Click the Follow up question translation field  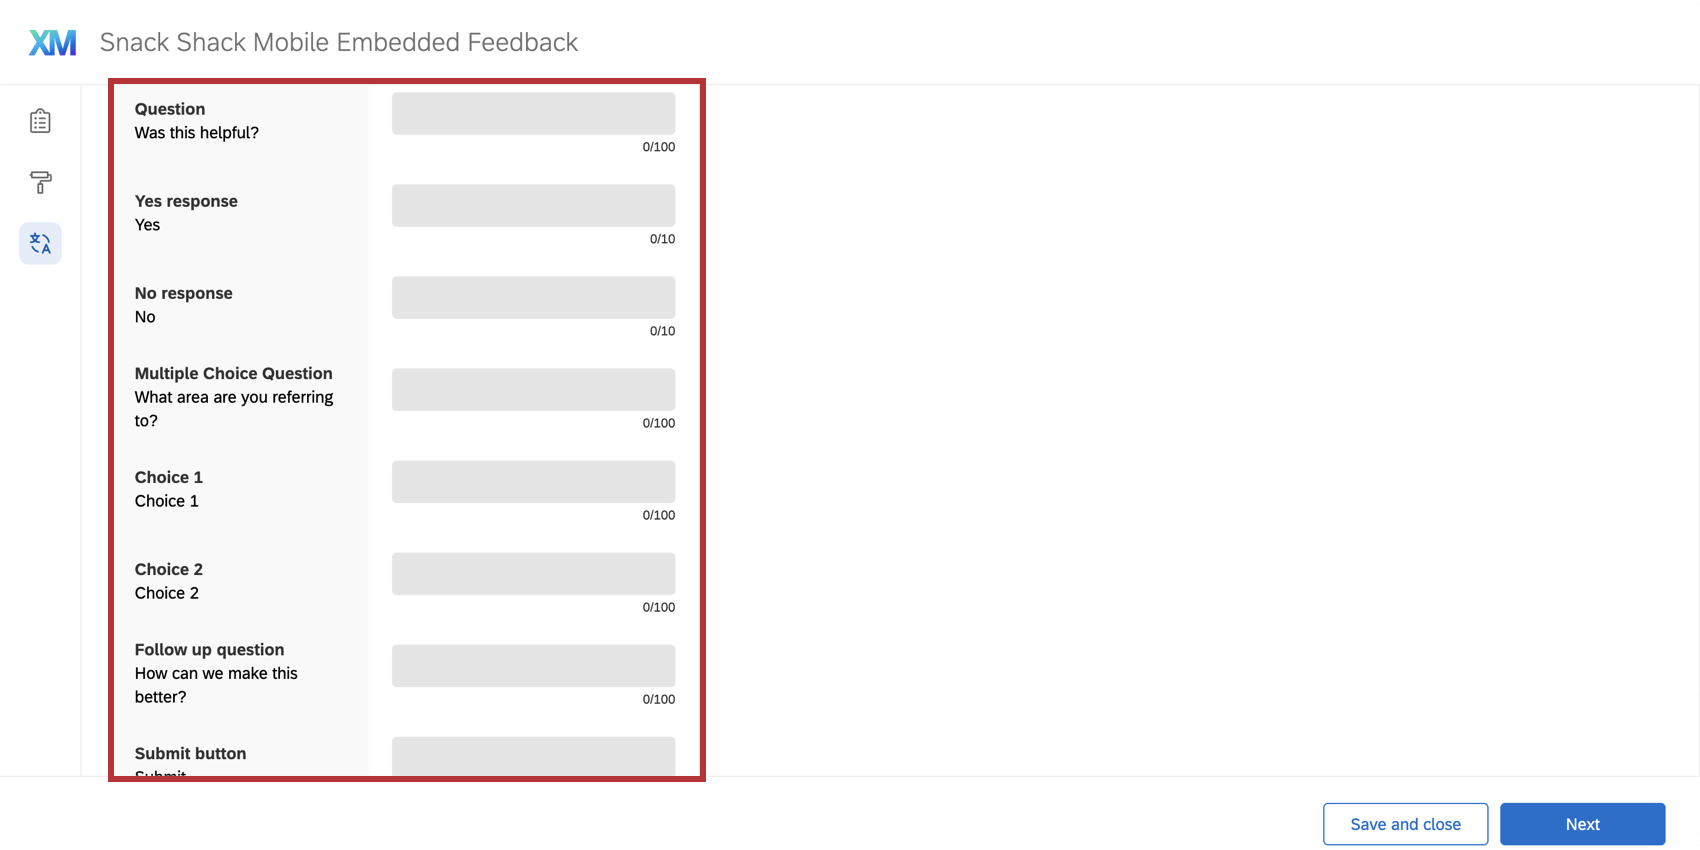[x=533, y=665]
